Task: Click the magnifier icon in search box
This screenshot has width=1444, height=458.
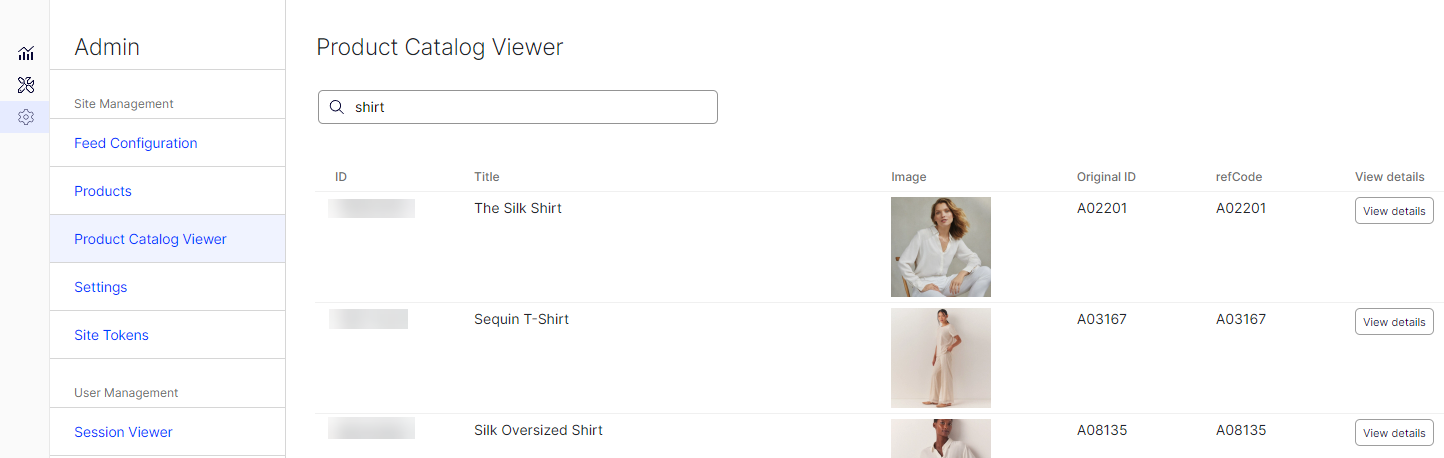Action: click(337, 107)
